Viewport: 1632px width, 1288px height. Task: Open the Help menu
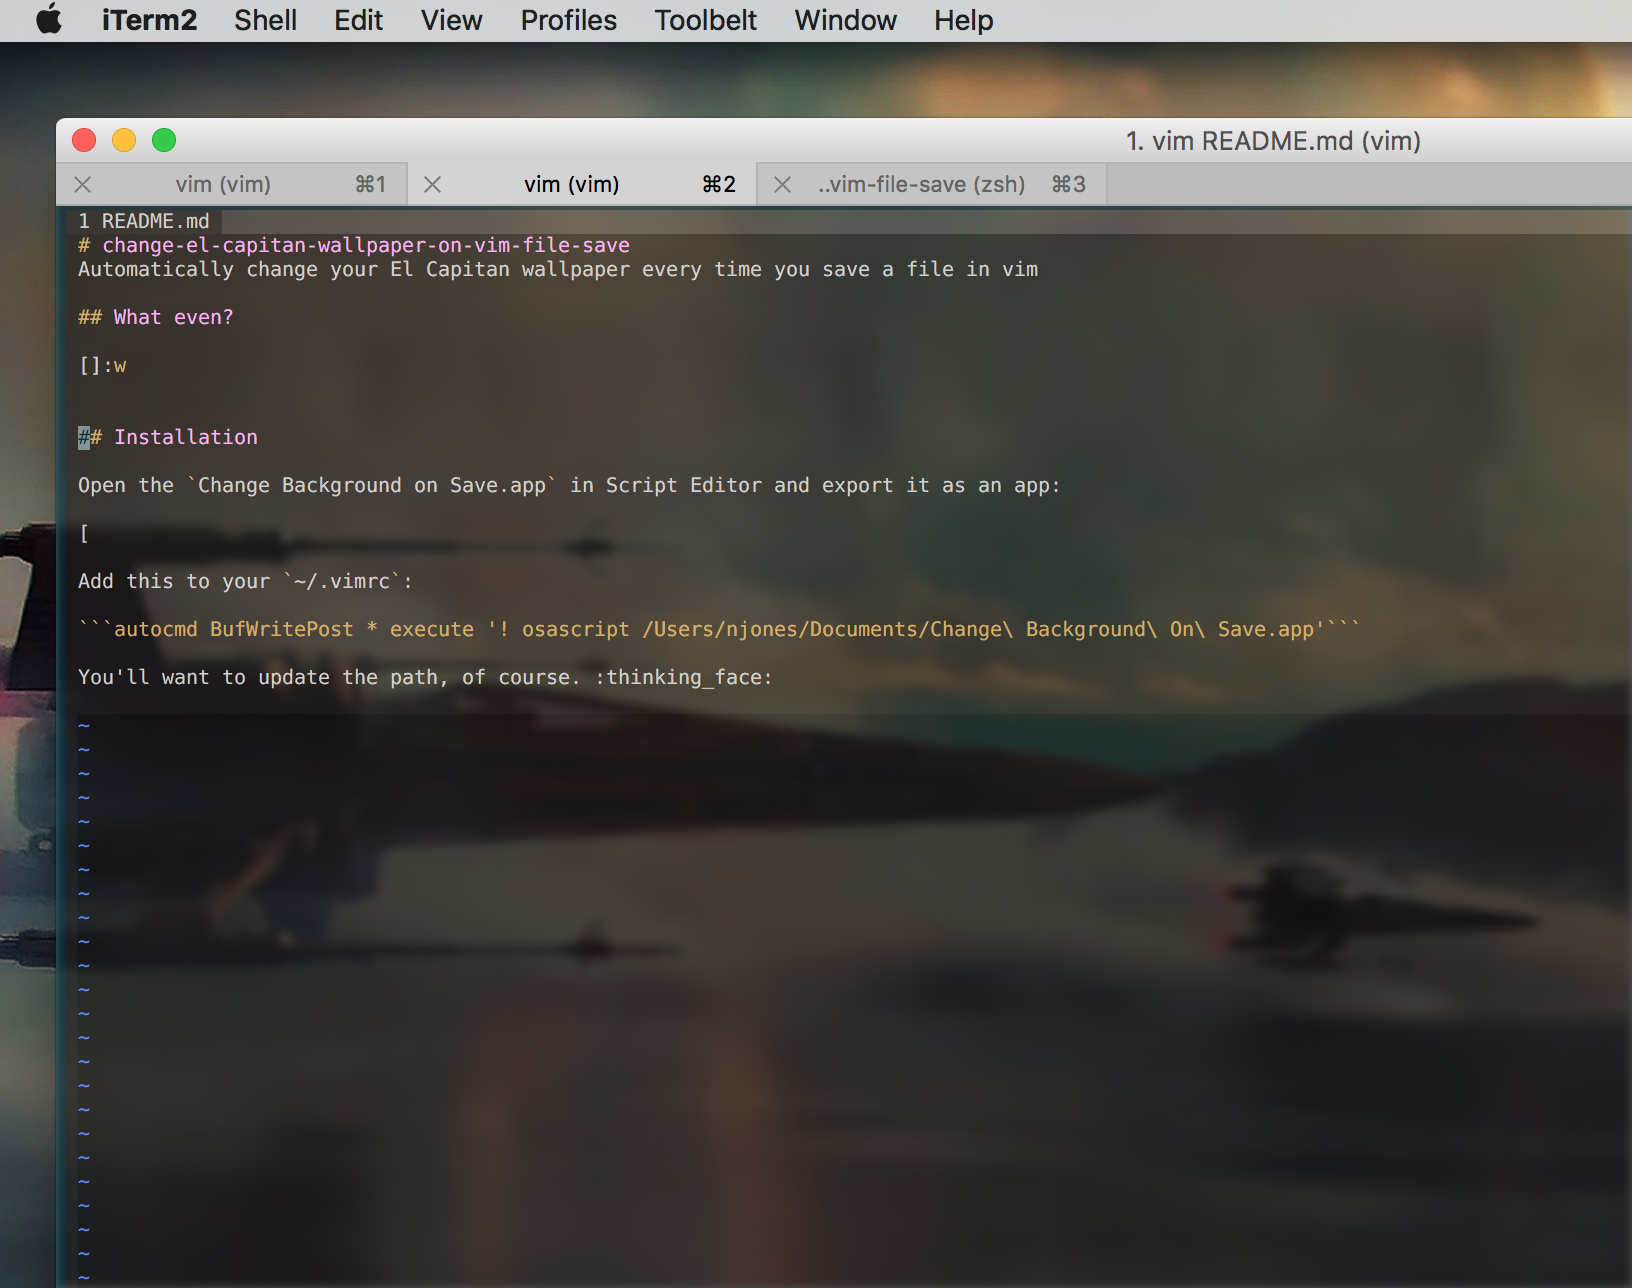pos(963,20)
